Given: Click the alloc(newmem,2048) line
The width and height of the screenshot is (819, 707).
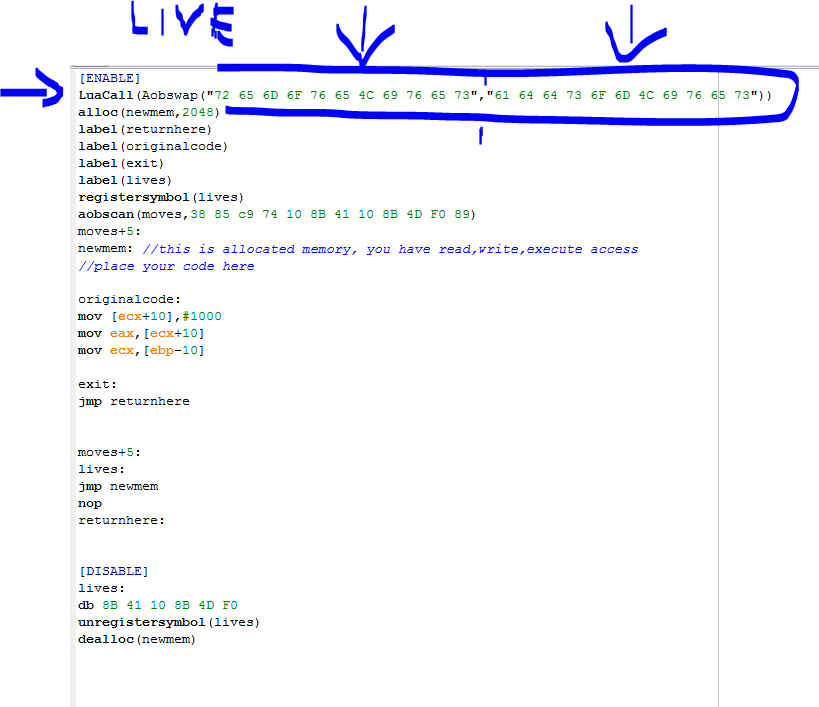Looking at the screenshot, I should coord(148,112).
